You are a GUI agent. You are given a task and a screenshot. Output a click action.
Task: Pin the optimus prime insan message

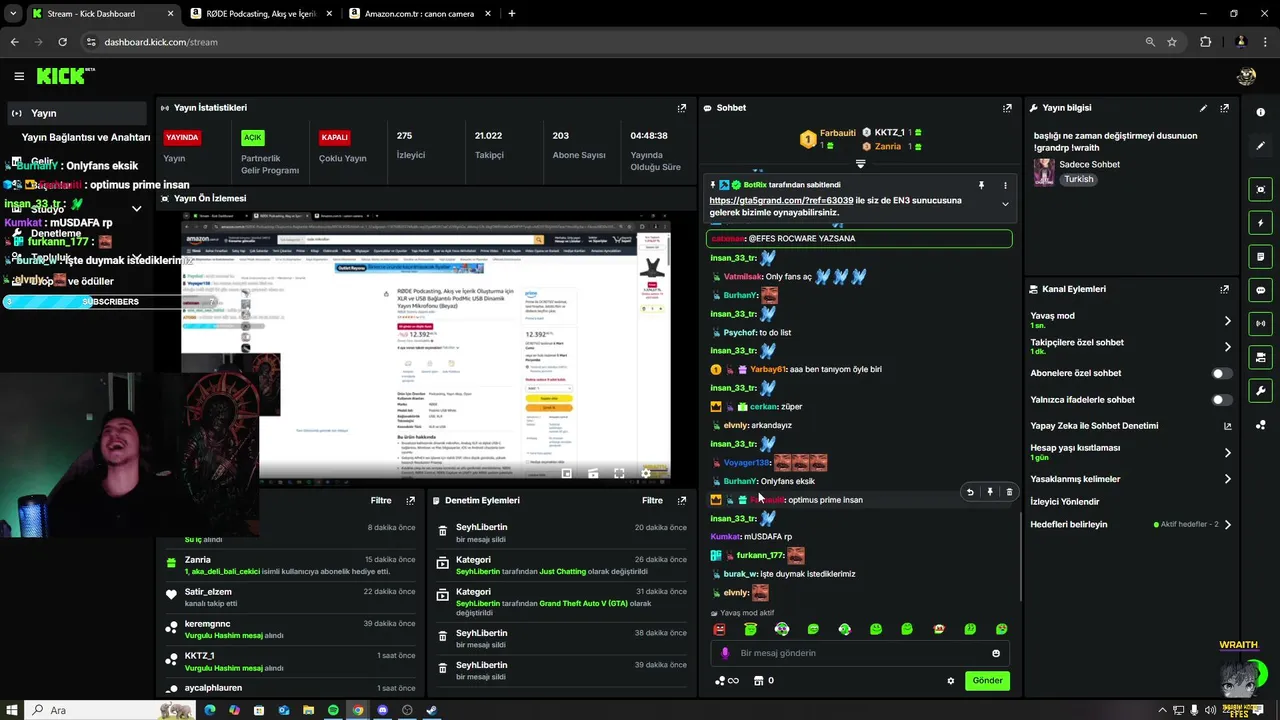990,492
